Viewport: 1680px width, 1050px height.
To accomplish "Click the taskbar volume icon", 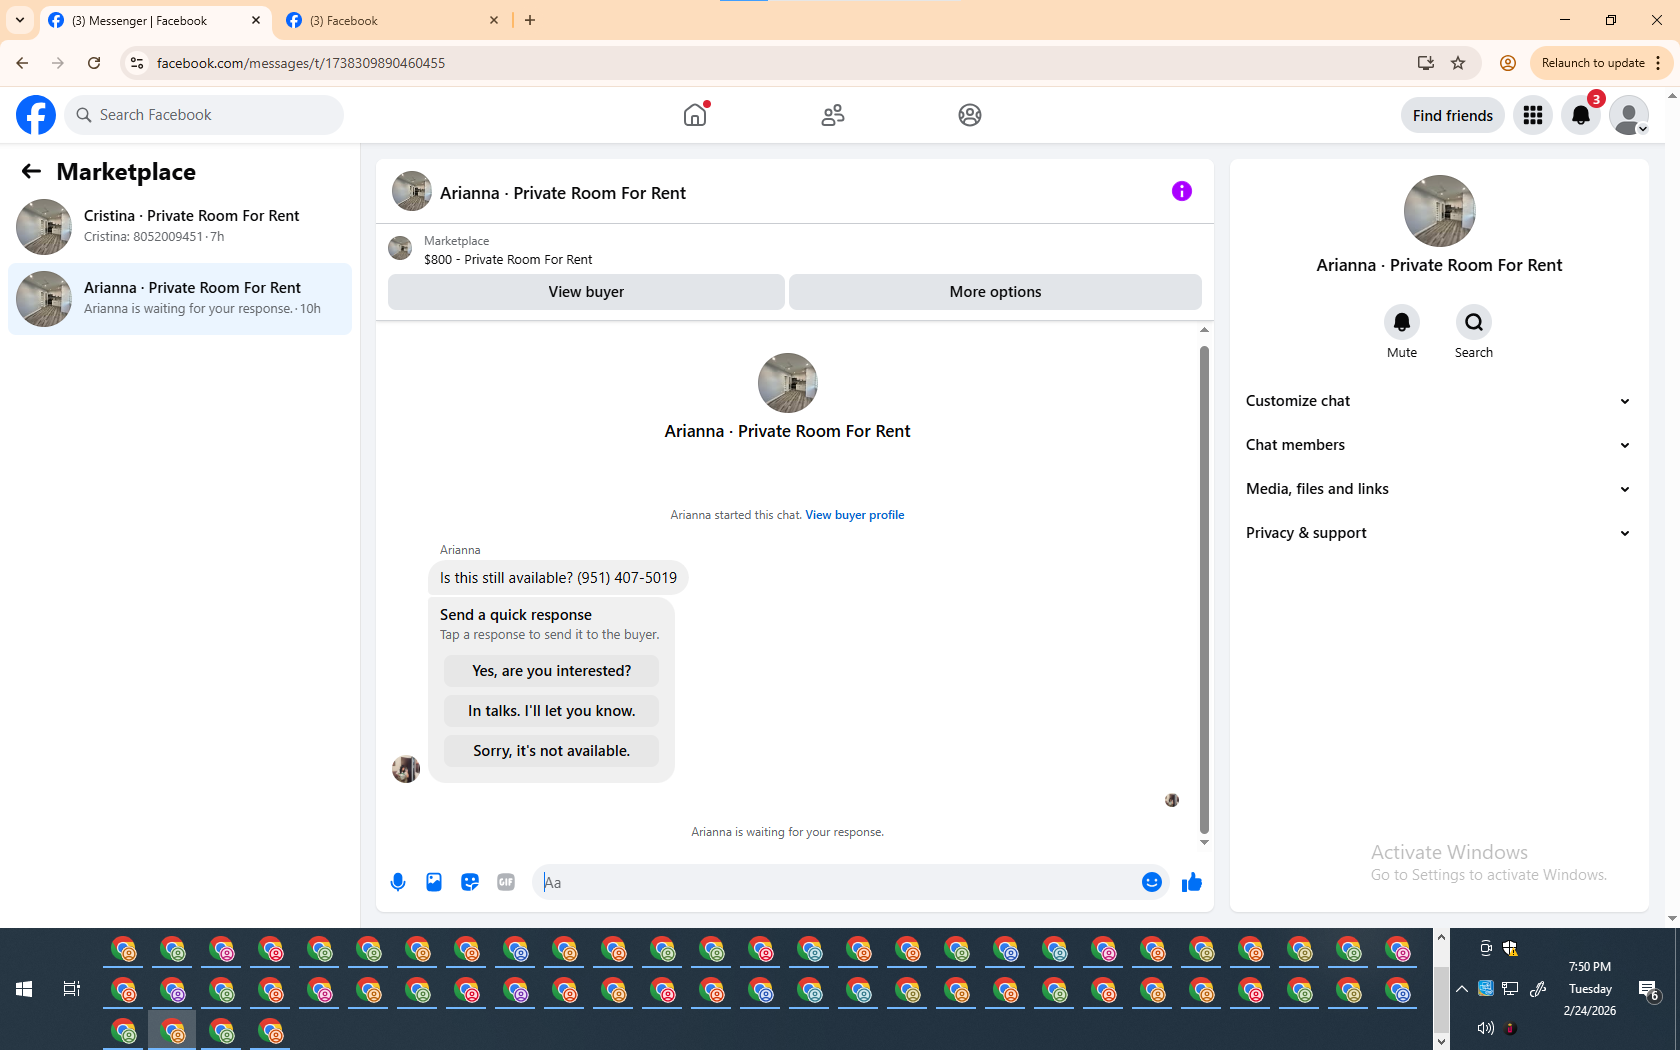I will click(x=1486, y=1028).
